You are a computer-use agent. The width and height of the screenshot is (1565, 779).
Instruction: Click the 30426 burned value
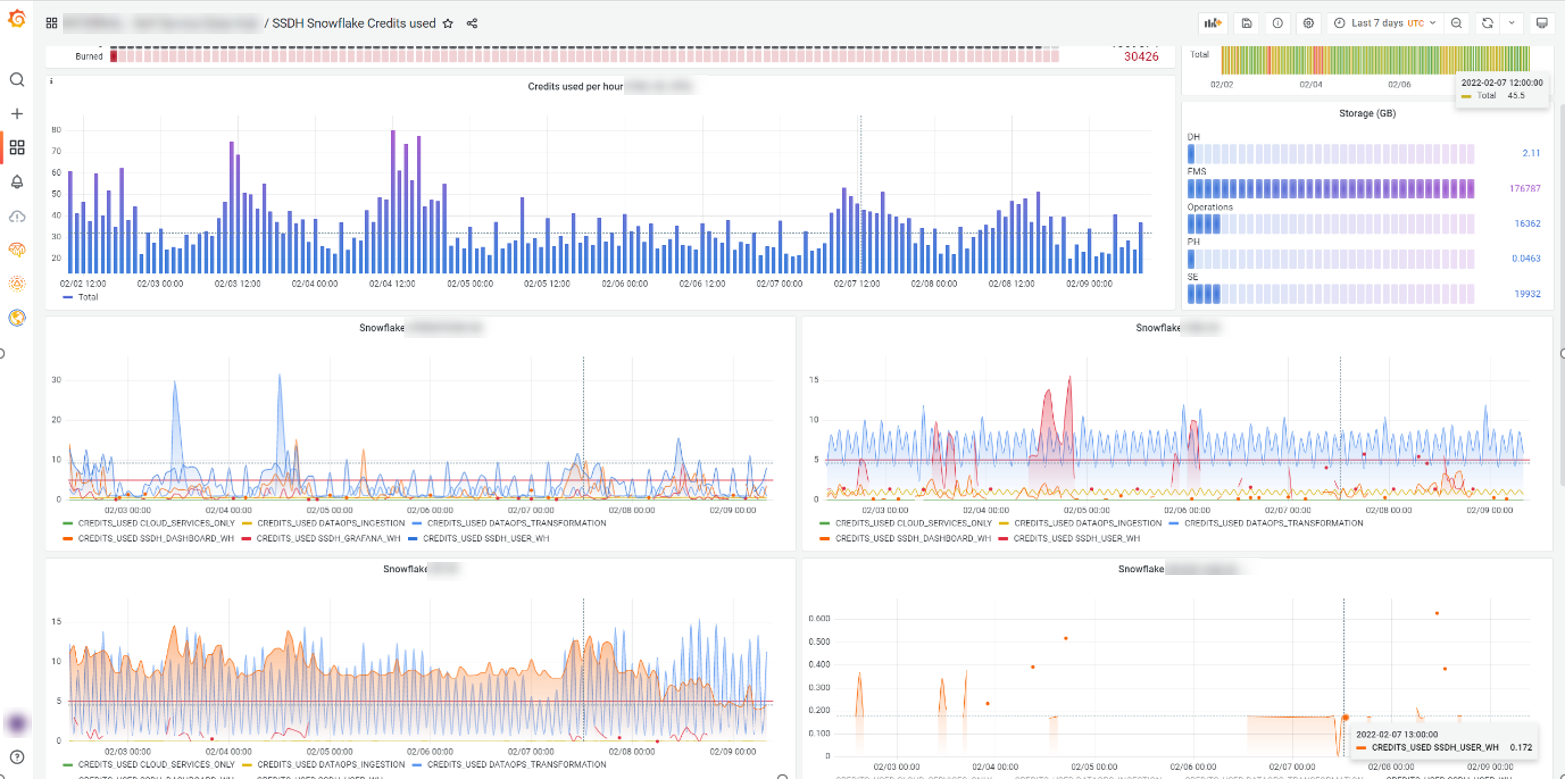[1141, 57]
